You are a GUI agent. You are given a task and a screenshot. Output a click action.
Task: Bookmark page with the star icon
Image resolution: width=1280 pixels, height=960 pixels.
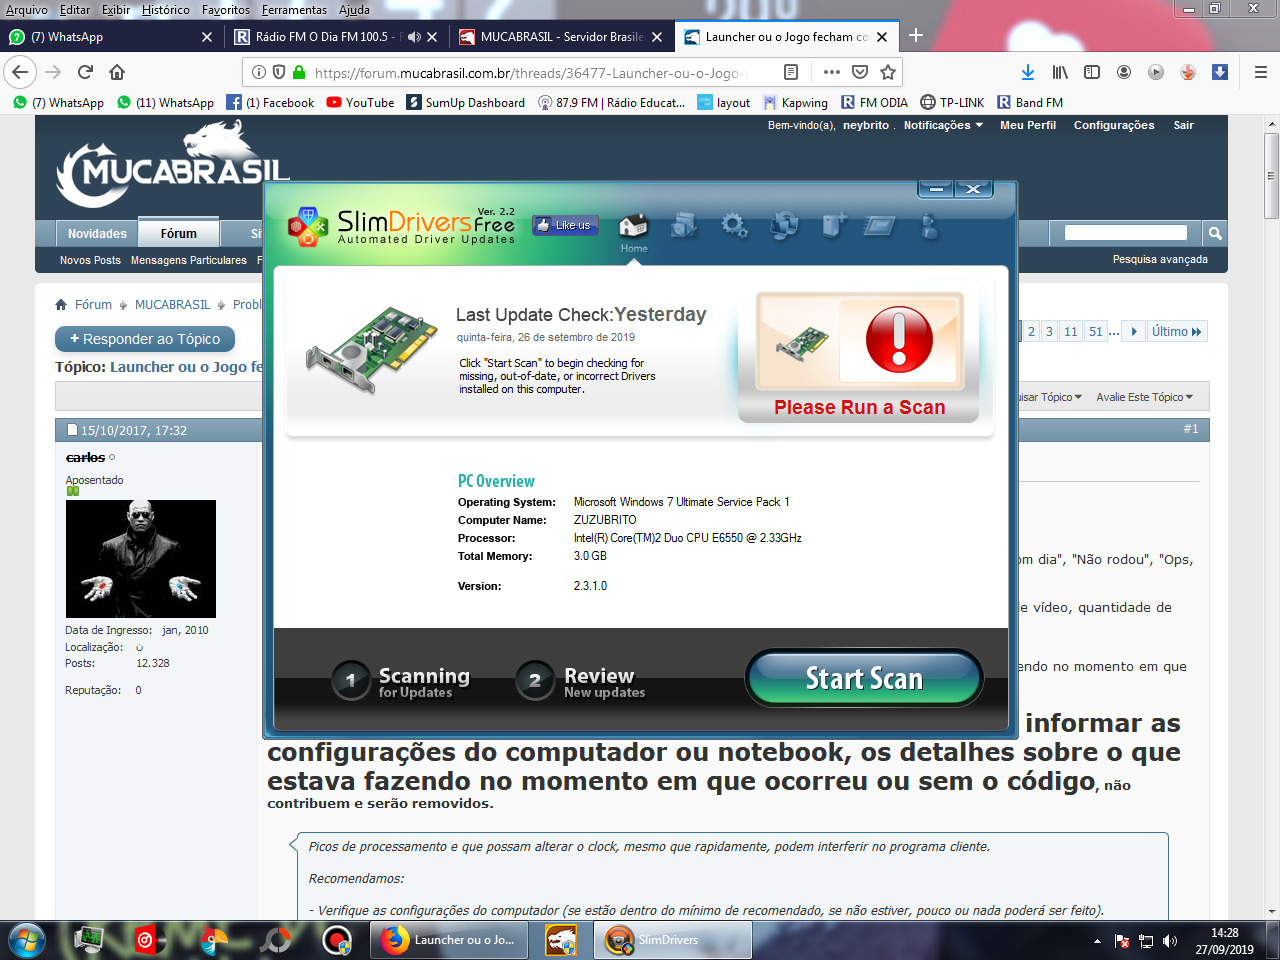pyautogui.click(x=887, y=72)
